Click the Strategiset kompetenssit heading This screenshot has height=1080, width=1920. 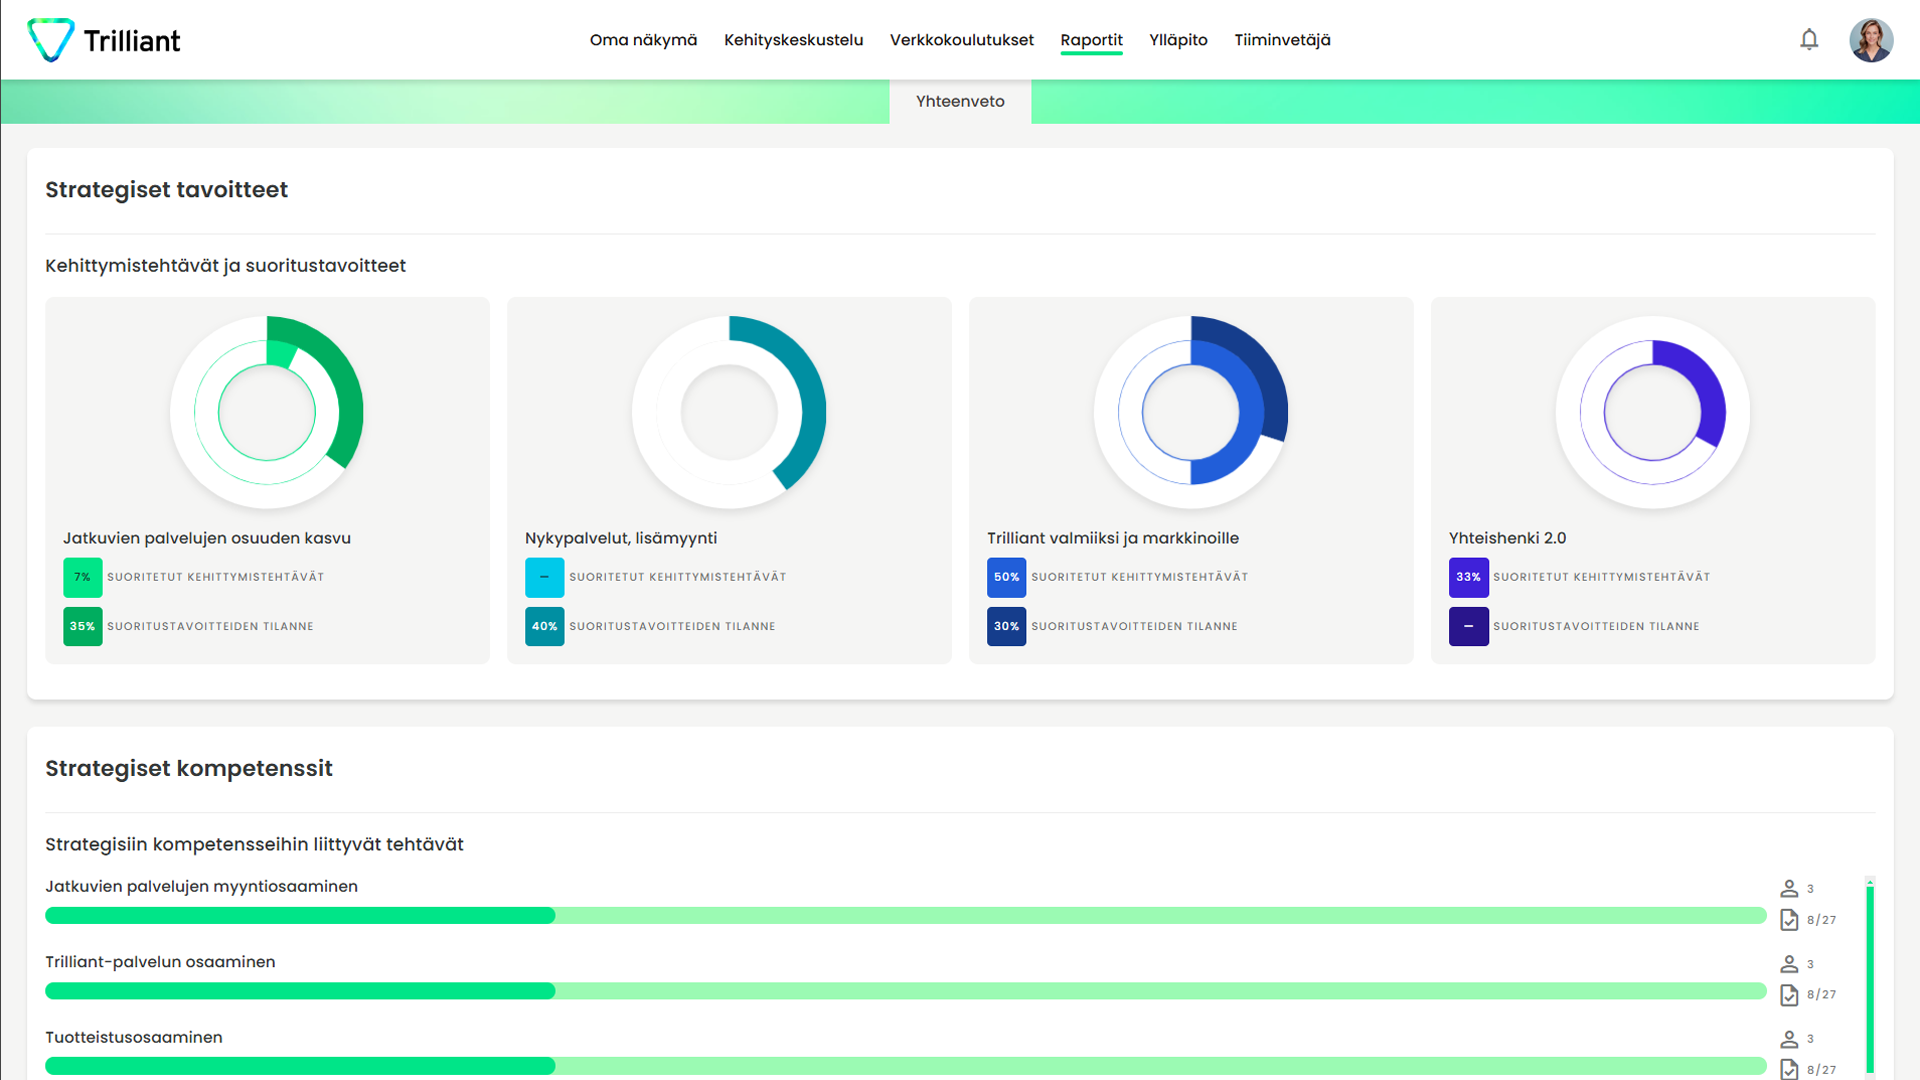189,769
